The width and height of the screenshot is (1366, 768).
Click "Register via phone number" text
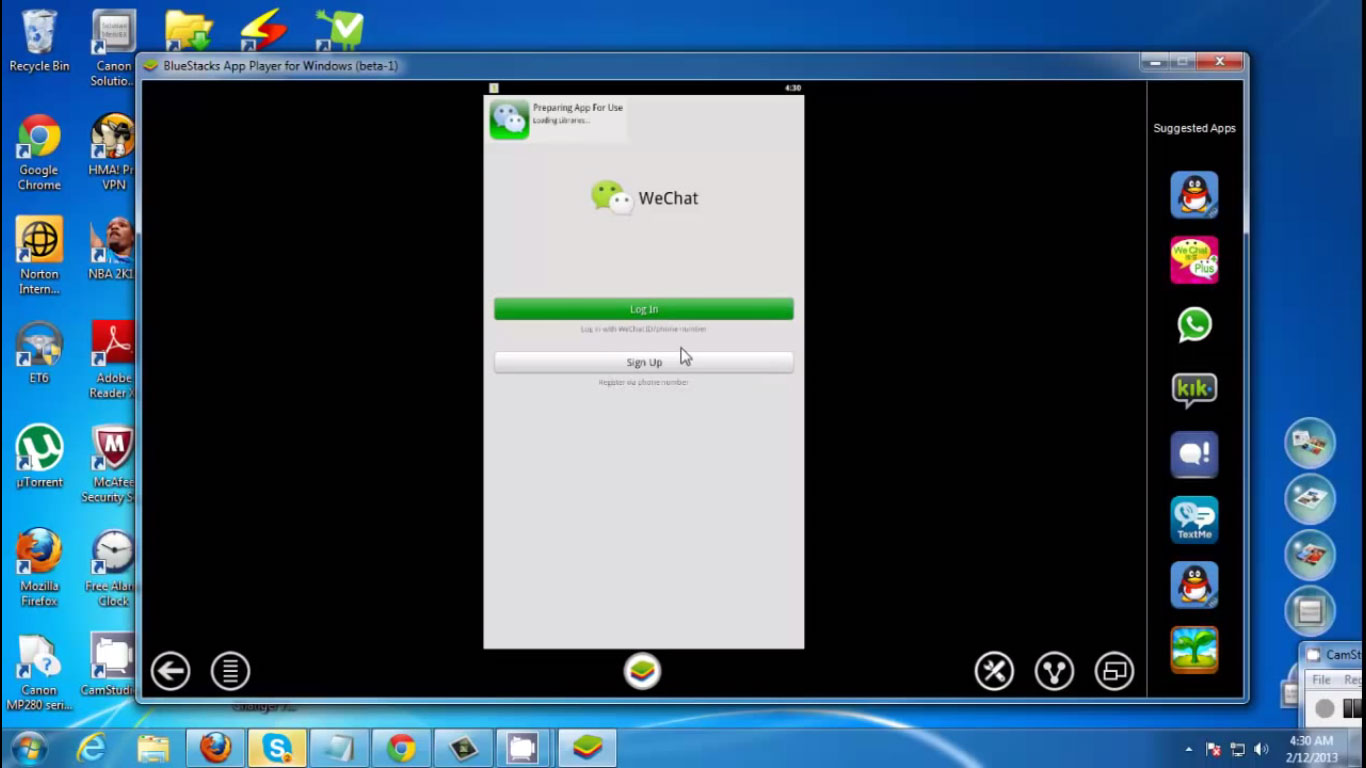643,382
